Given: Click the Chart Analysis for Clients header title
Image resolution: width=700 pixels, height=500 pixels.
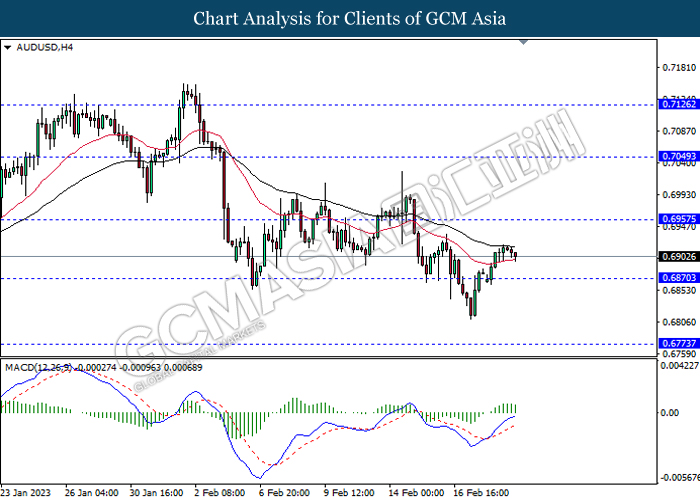Looking at the screenshot, I should coord(350,19).
